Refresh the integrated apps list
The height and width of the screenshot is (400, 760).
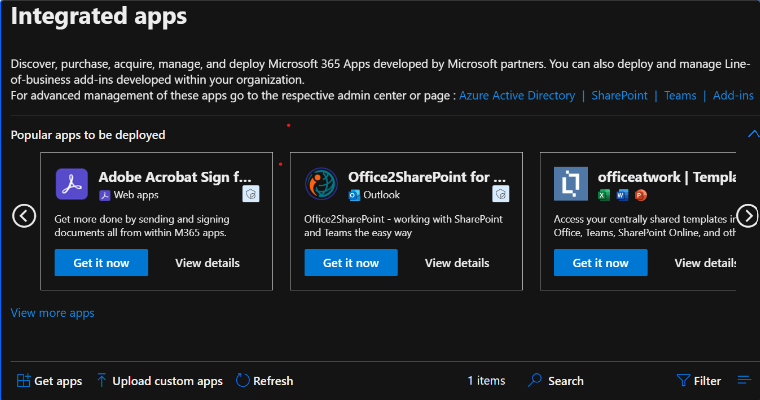(x=265, y=381)
